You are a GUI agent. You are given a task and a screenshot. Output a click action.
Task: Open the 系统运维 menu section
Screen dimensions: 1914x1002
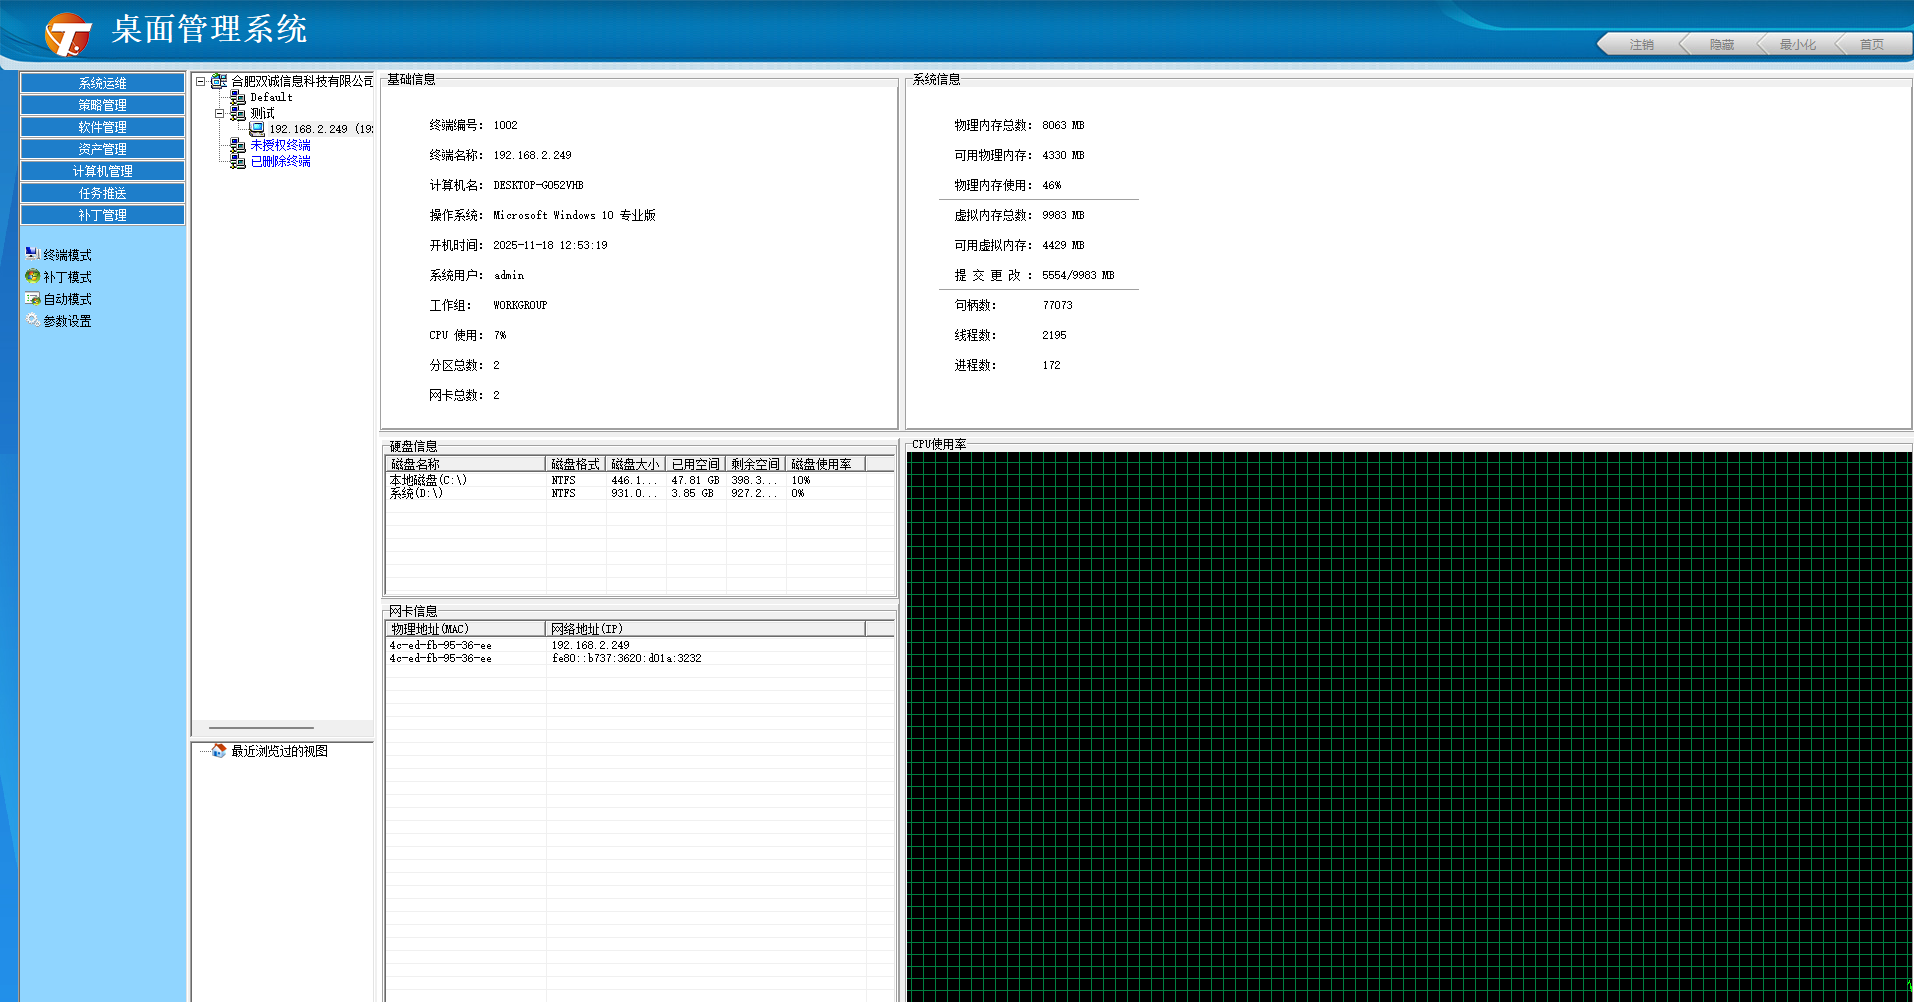coord(102,83)
